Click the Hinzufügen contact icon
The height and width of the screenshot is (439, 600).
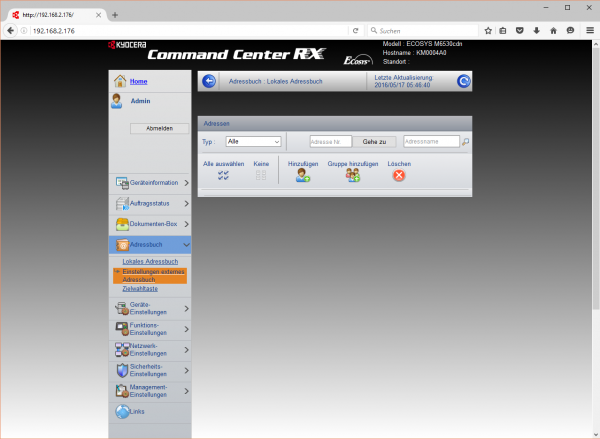(303, 175)
